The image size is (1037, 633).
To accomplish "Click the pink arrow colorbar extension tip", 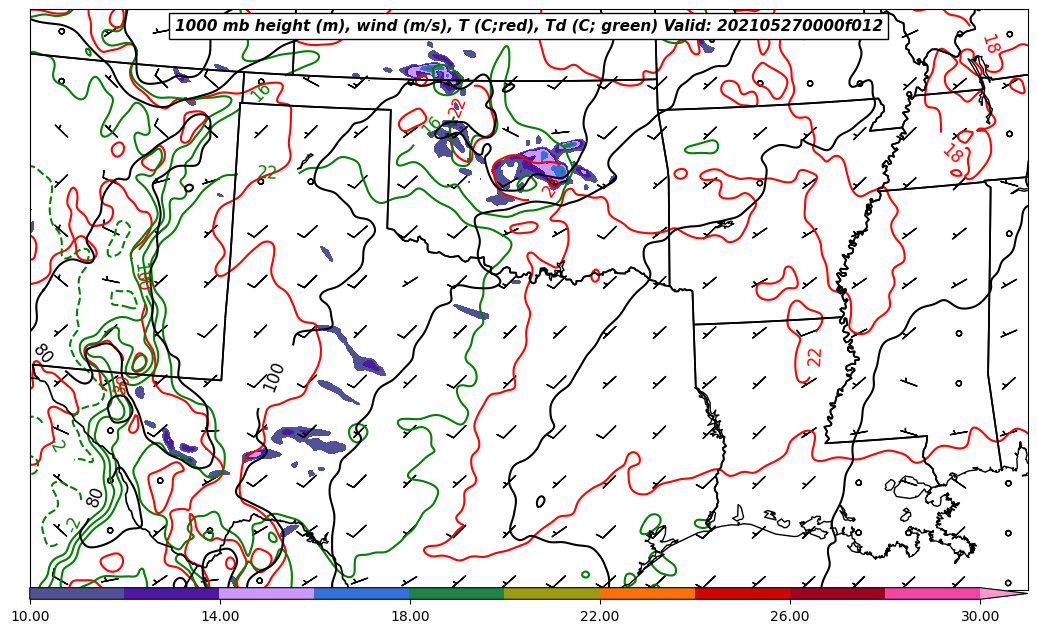I will coord(1004,593).
